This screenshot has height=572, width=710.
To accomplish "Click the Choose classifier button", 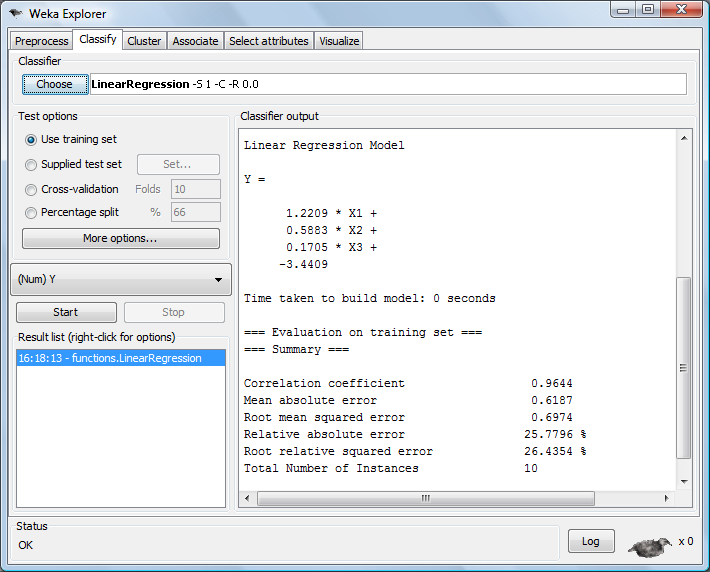I will 55,84.
